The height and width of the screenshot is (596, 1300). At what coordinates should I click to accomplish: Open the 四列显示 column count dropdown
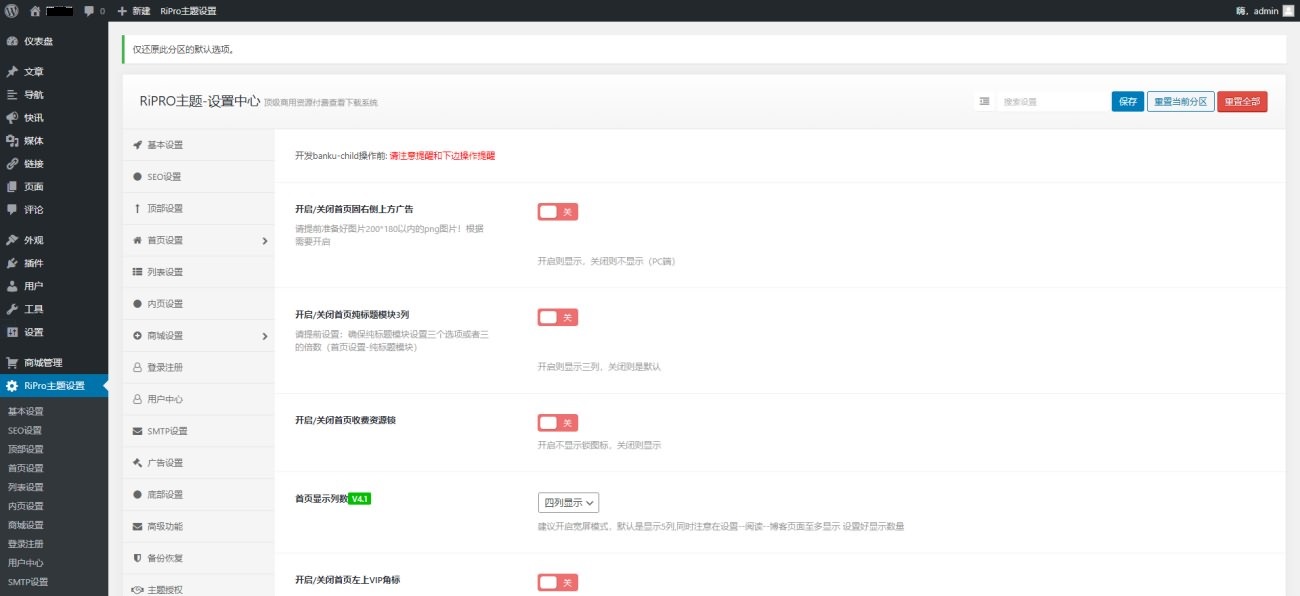pyautogui.click(x=568, y=503)
